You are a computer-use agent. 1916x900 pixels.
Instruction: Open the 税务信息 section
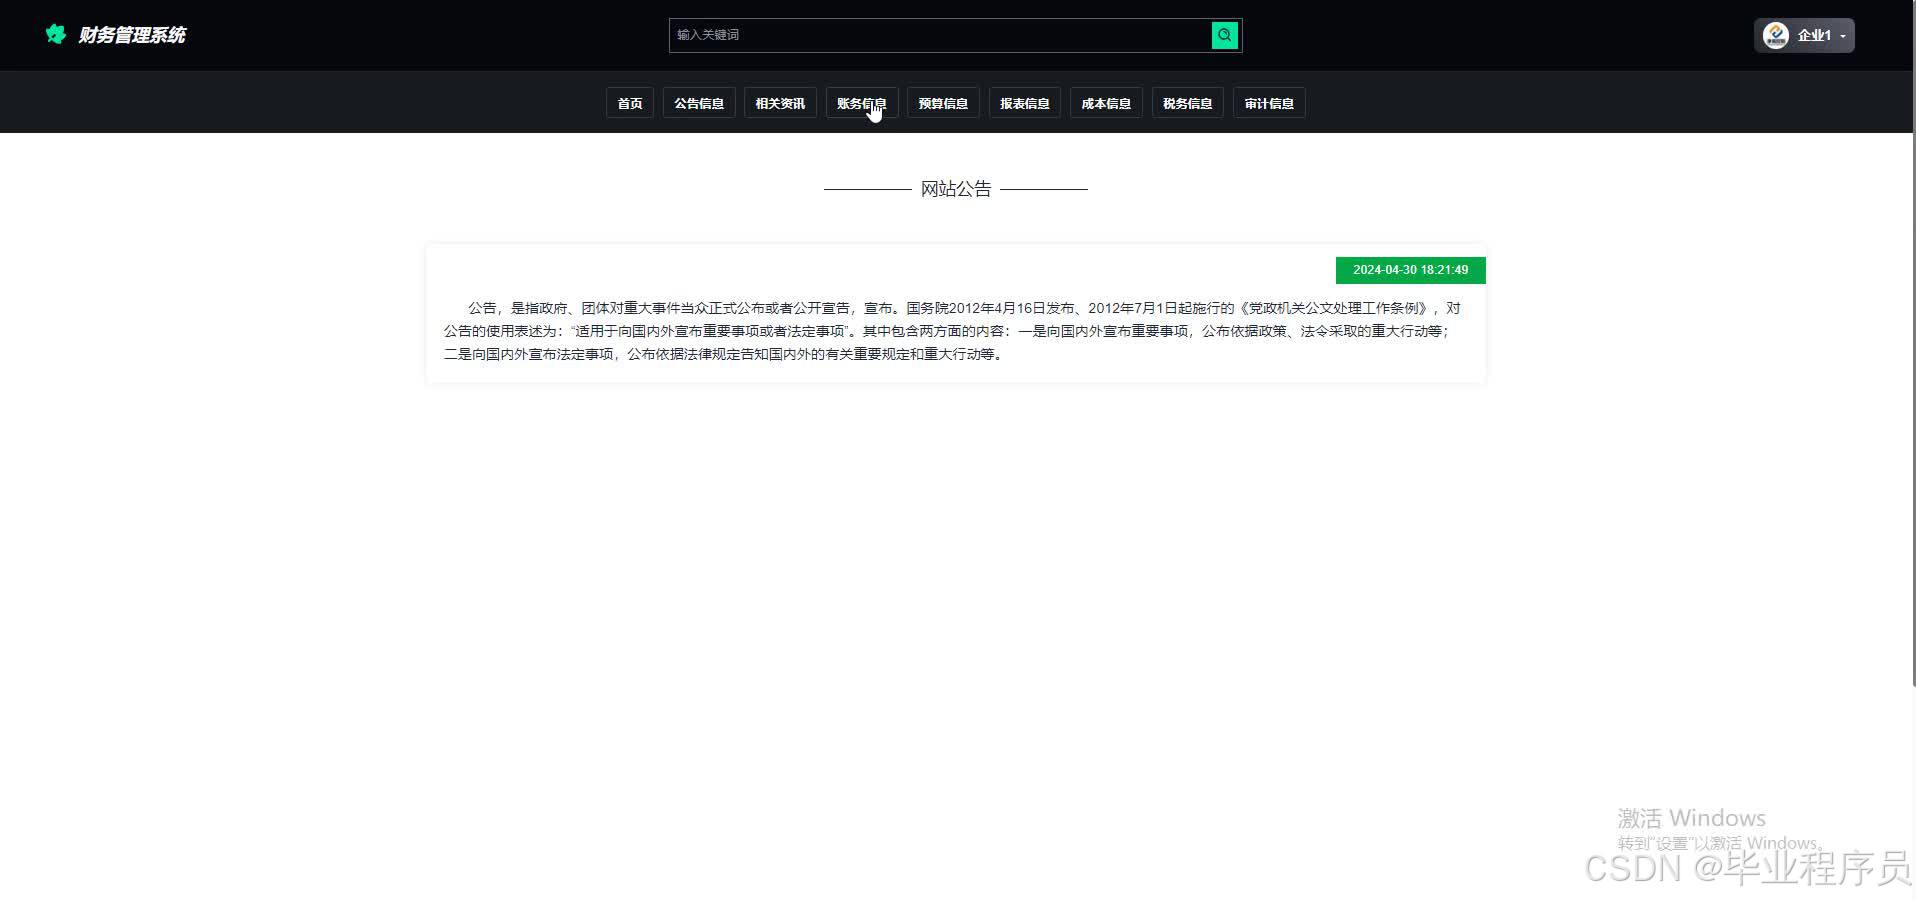1187,102
